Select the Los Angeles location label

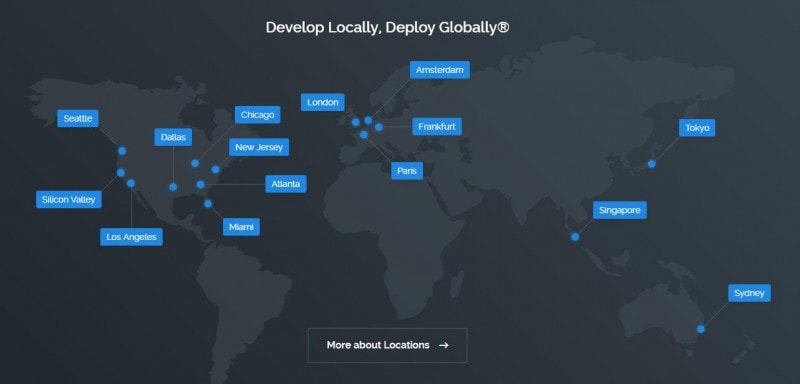[x=131, y=237]
